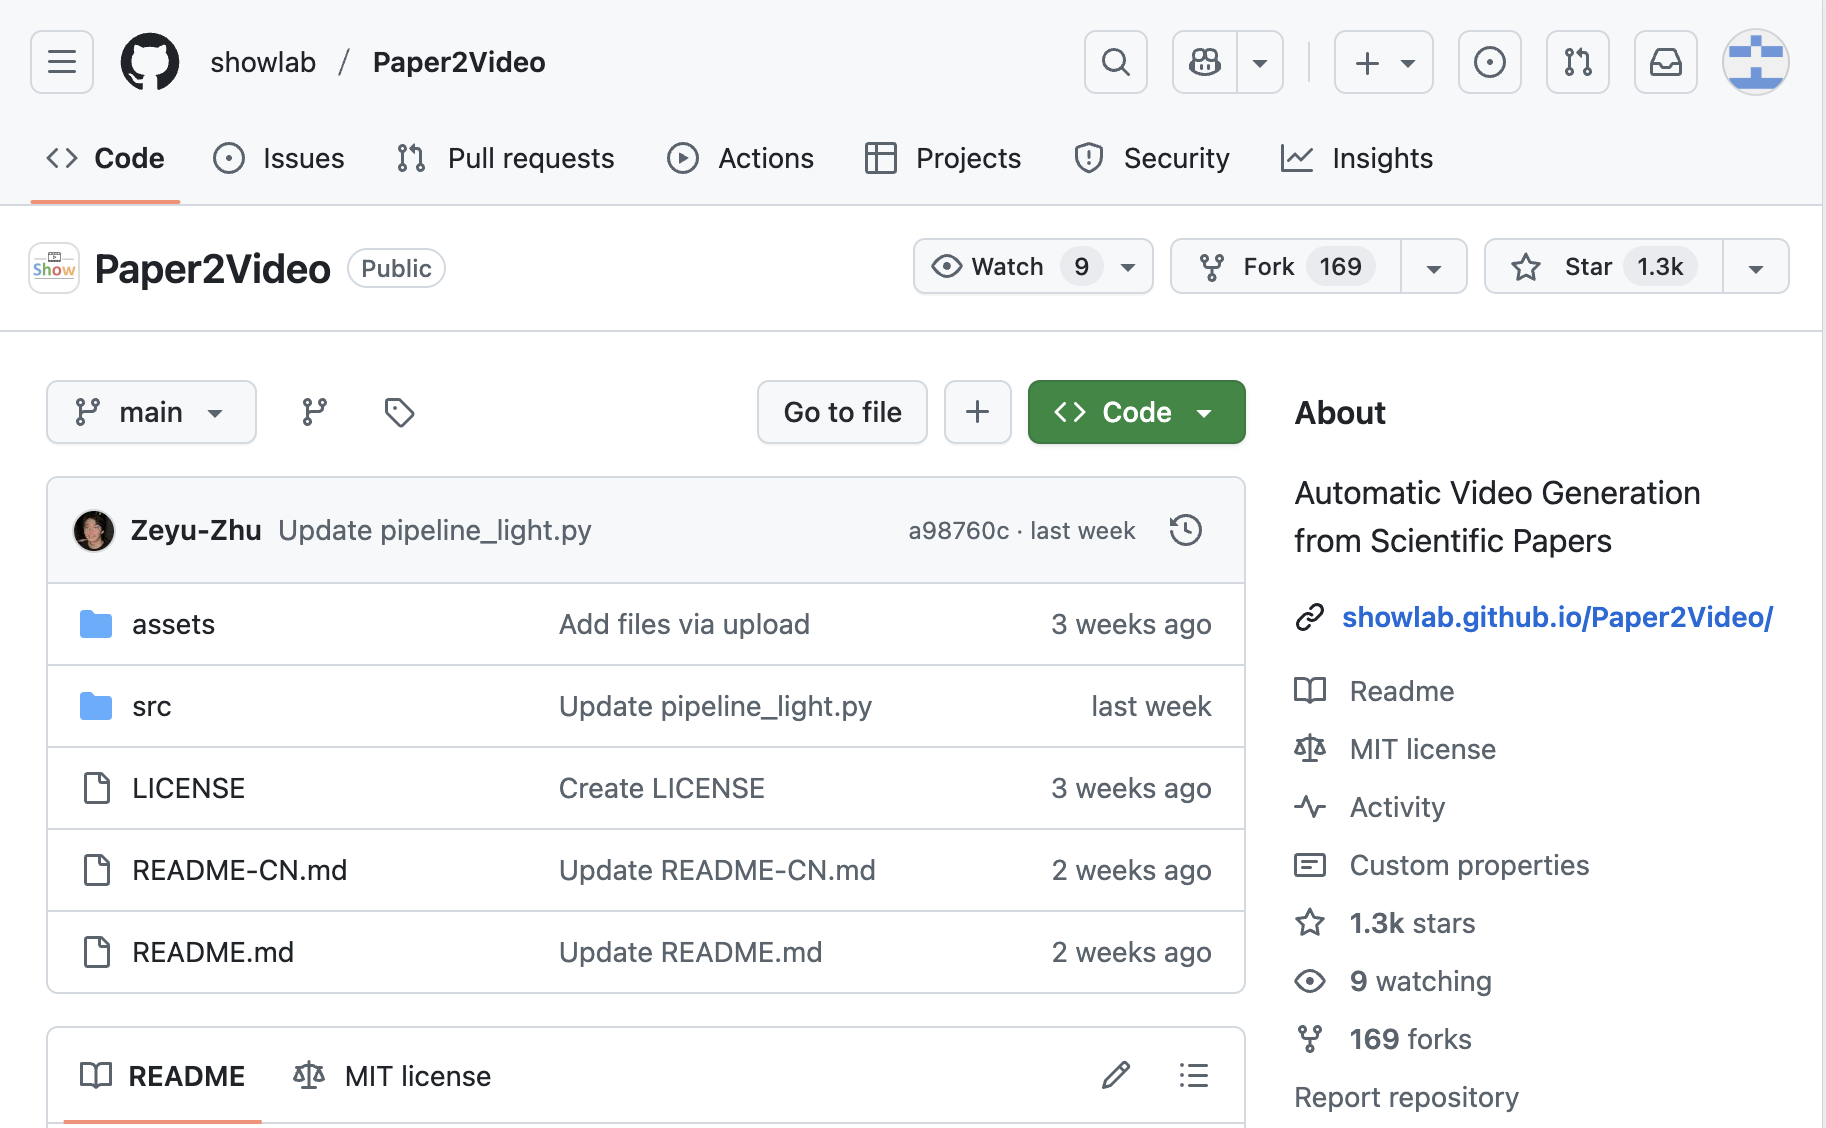Switch to the Pull requests tab

point(505,158)
